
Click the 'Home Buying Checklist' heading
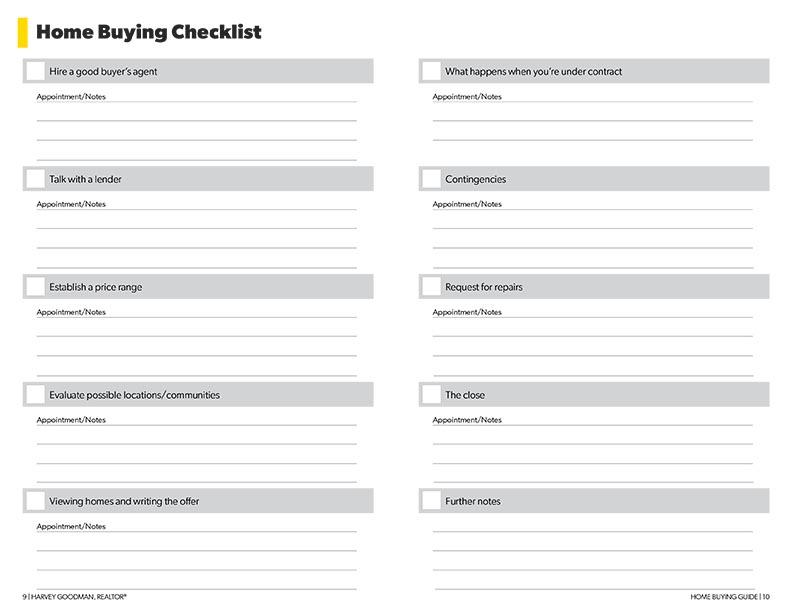click(148, 32)
